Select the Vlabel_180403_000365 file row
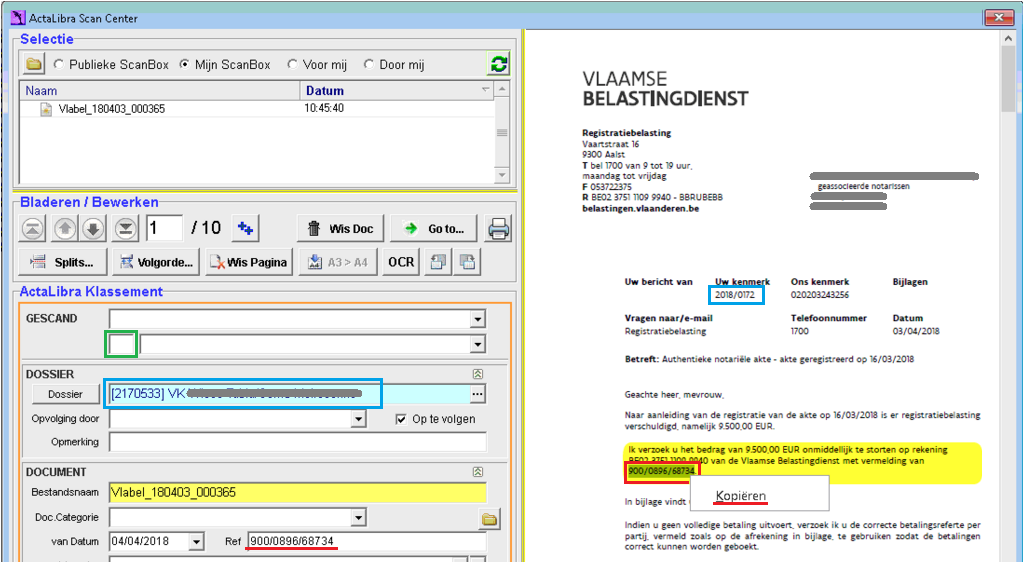Screen dimensions: 1024x562 tap(257, 109)
